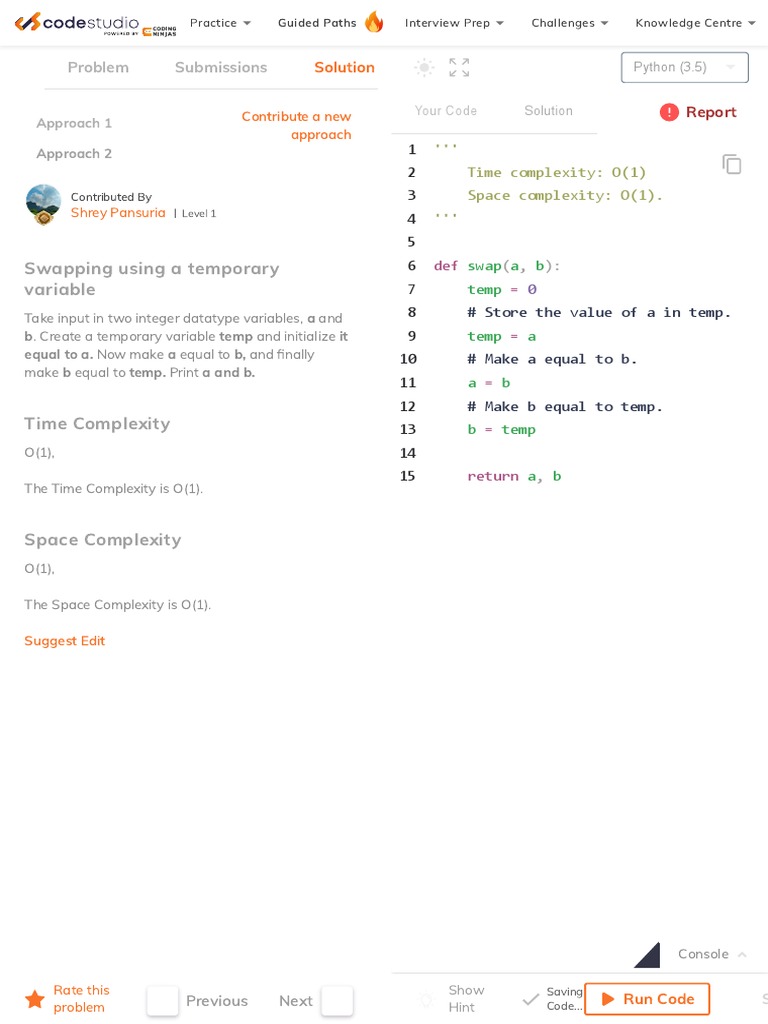Click the red Report alert icon
This screenshot has width=768, height=1024.
669,112
